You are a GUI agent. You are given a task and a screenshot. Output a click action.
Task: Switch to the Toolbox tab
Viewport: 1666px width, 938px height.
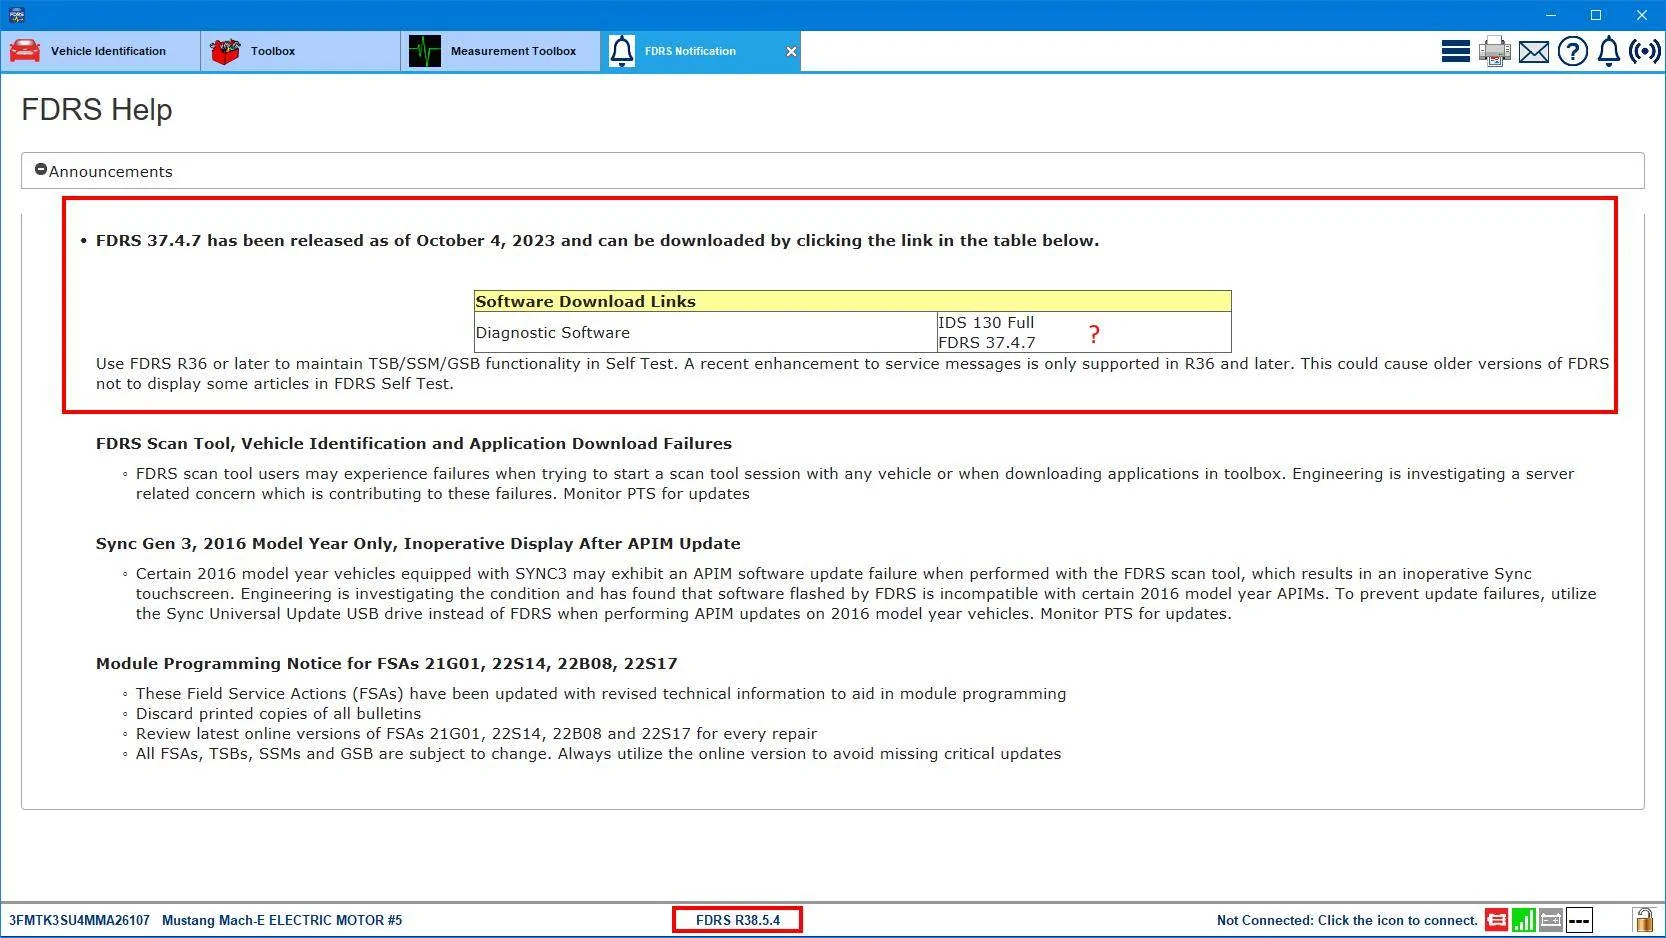[x=300, y=51]
